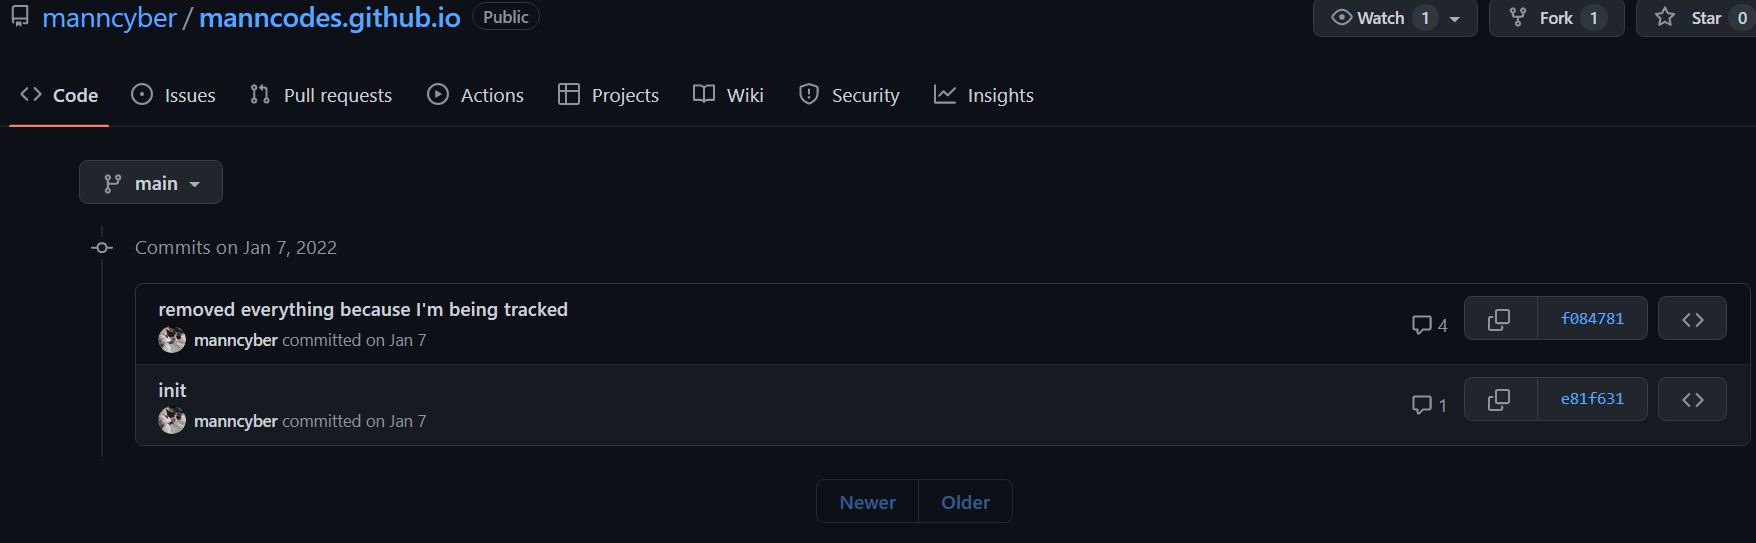Switch to the Issues tab

click(x=174, y=95)
